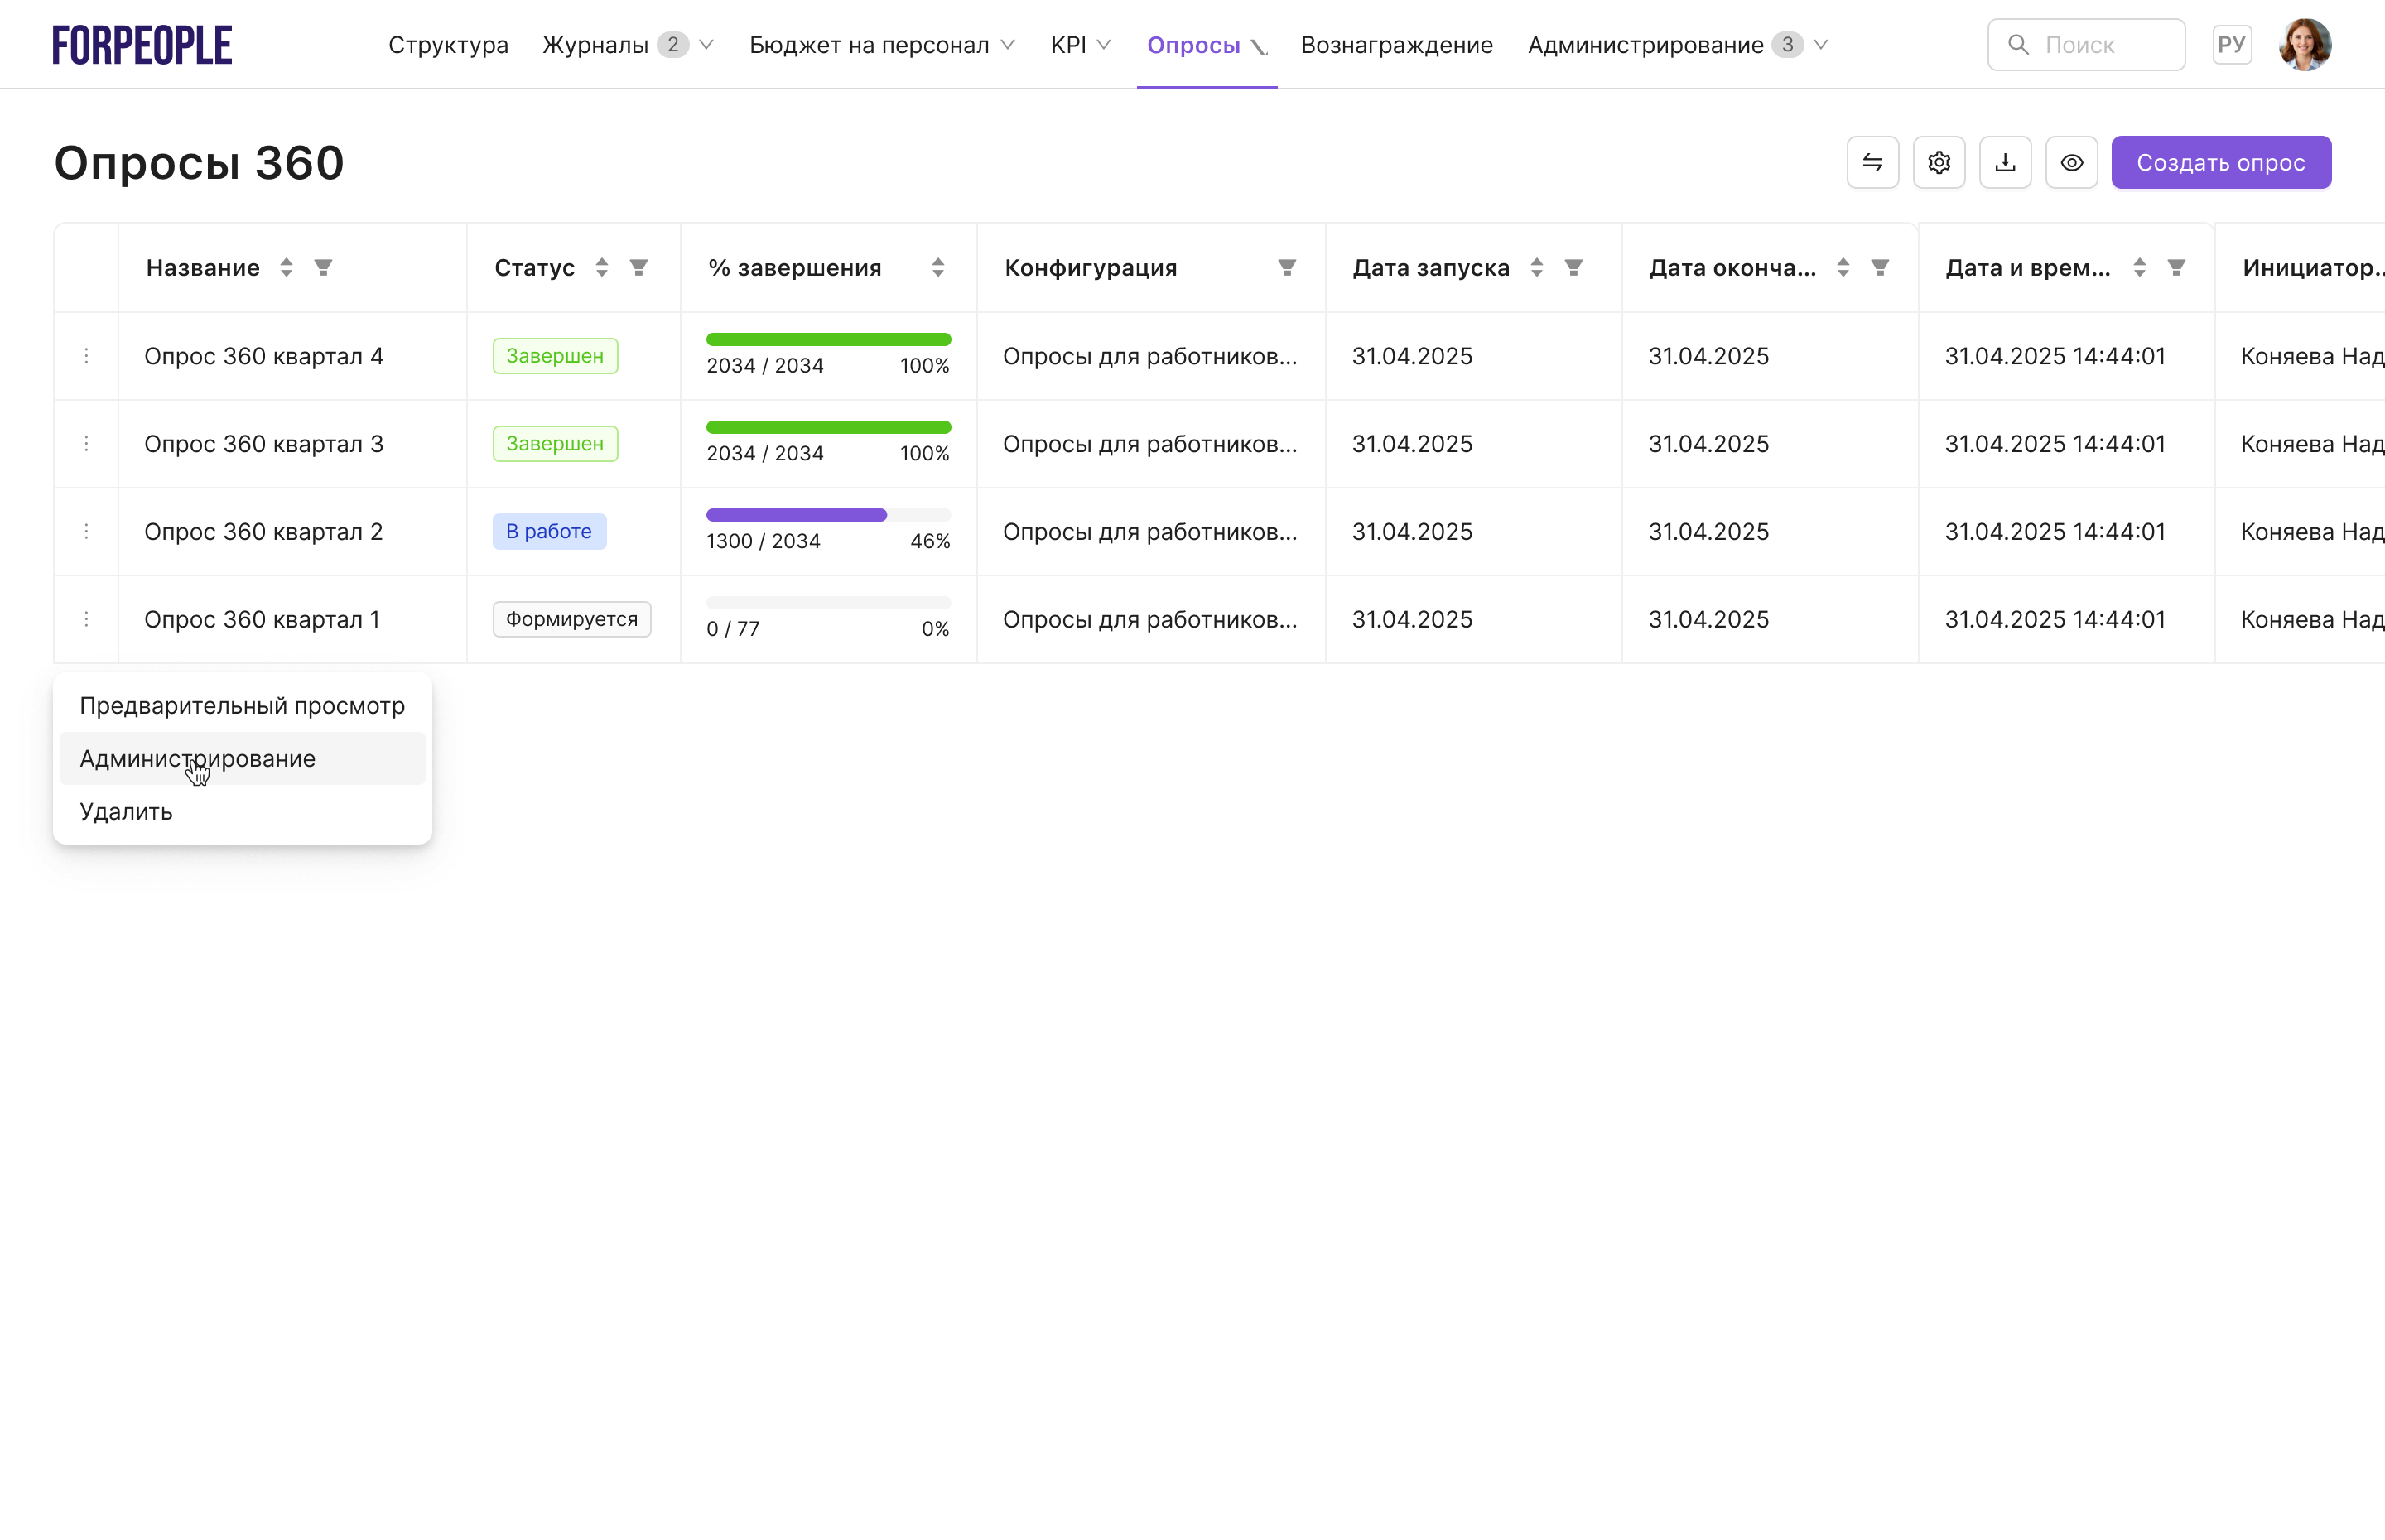Open the Вознаграждение navigation link
Image resolution: width=2385 pixels, height=1540 pixels.
click(x=1396, y=45)
